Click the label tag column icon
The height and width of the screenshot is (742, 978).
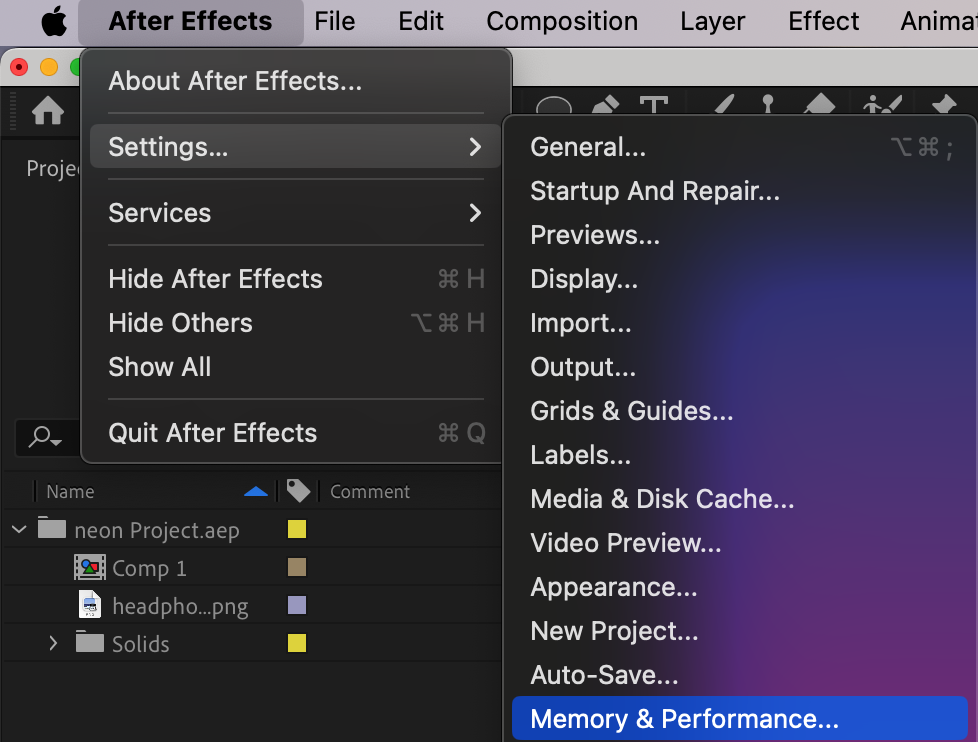click(x=298, y=491)
